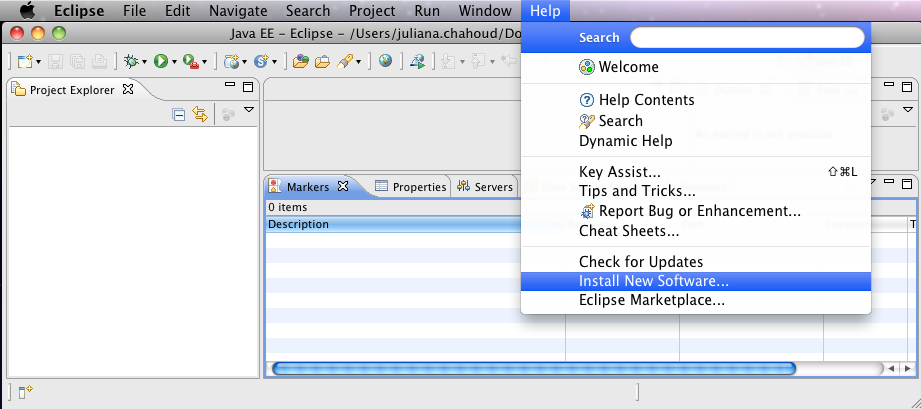921x409 pixels.
Task: Switch to the Properties tab
Action: click(410, 187)
